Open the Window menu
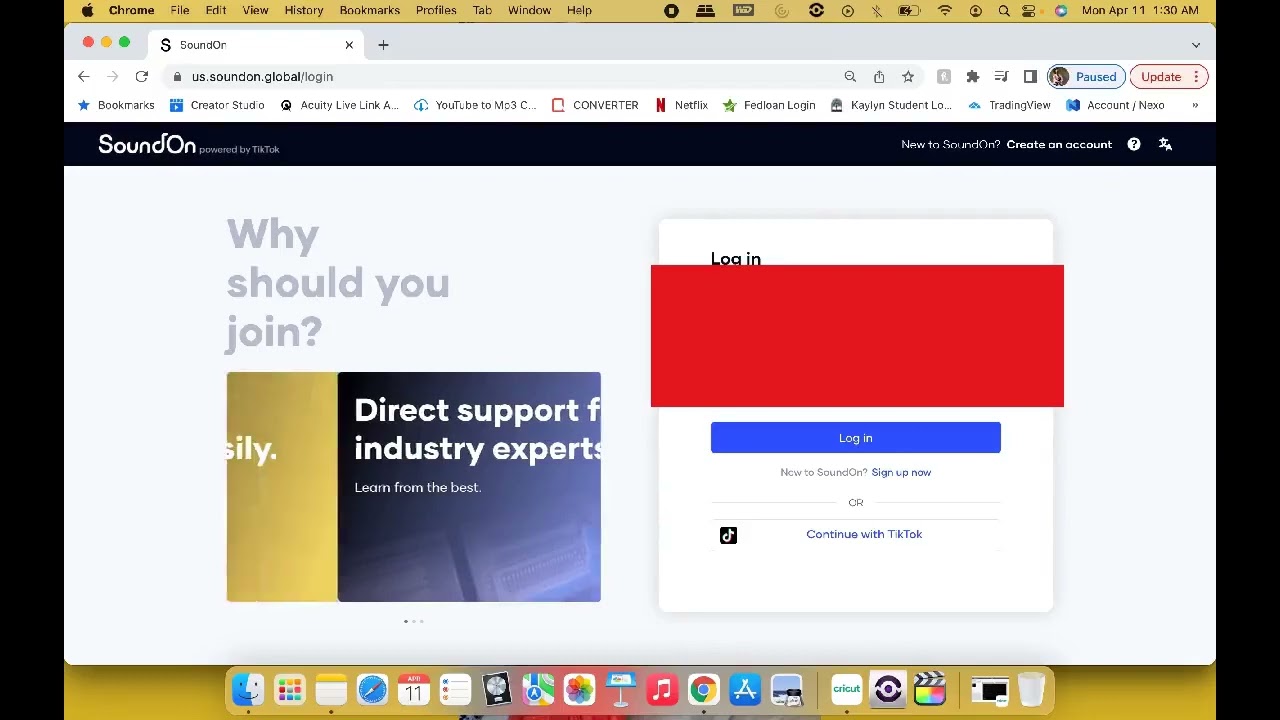This screenshot has width=1280, height=720. 529,10
